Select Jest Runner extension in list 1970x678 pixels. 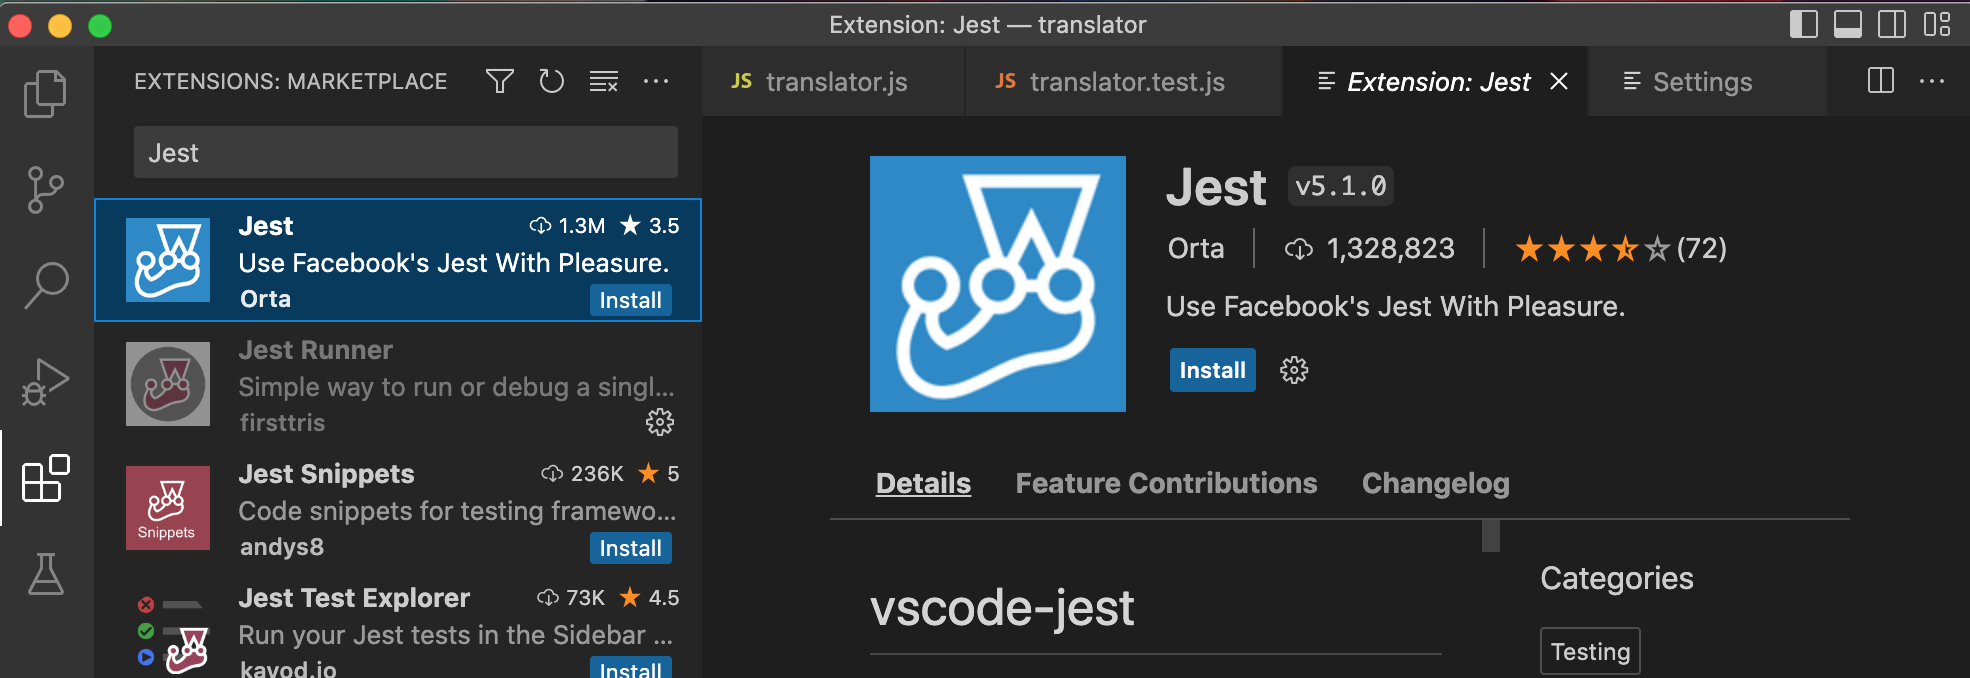pyautogui.click(x=398, y=384)
